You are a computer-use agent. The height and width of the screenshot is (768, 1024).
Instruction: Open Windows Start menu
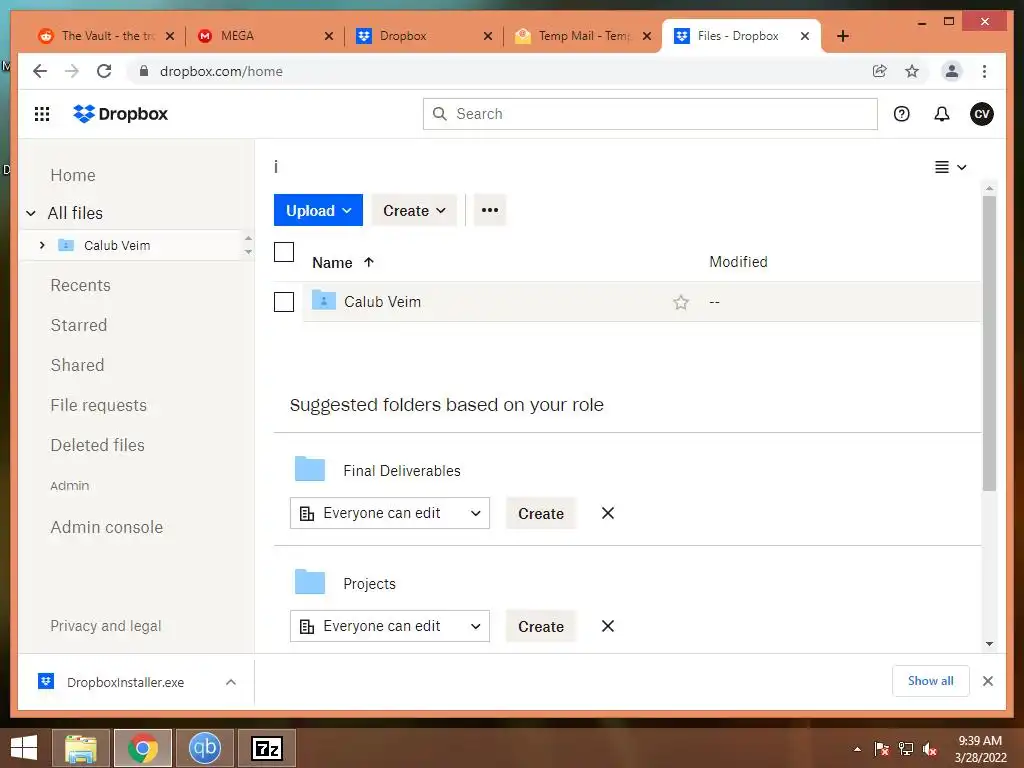tap(24, 748)
